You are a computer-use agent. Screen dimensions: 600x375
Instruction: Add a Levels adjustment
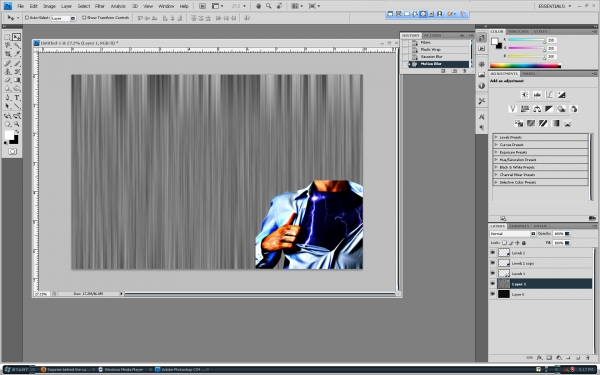point(537,95)
